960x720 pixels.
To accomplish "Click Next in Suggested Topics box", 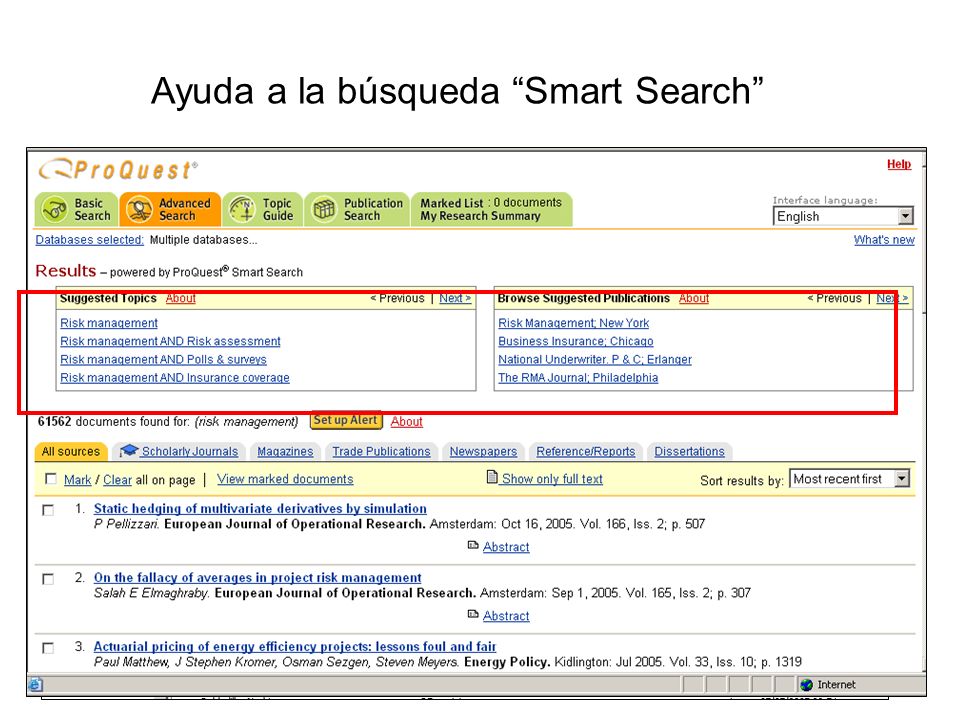I will coord(455,298).
